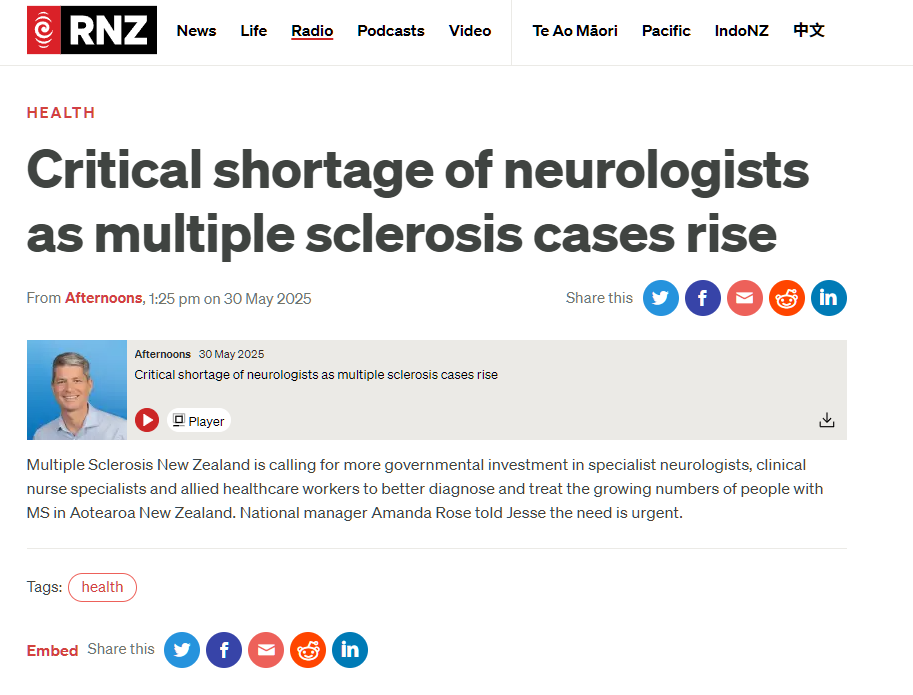The height and width of the screenshot is (695, 913).
Task: Open the pop-out Player button
Action: tap(199, 420)
